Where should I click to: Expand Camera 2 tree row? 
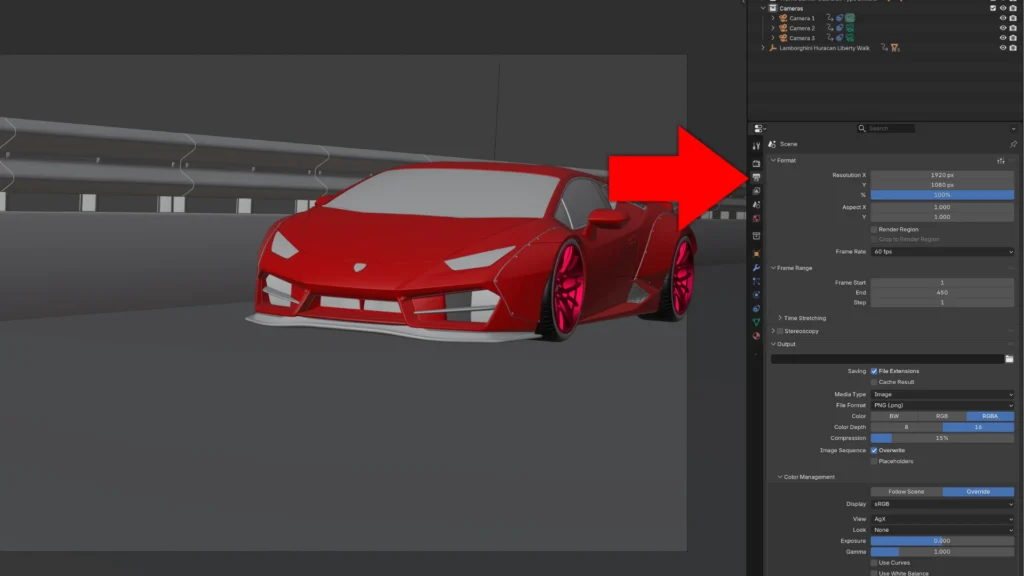[773, 28]
